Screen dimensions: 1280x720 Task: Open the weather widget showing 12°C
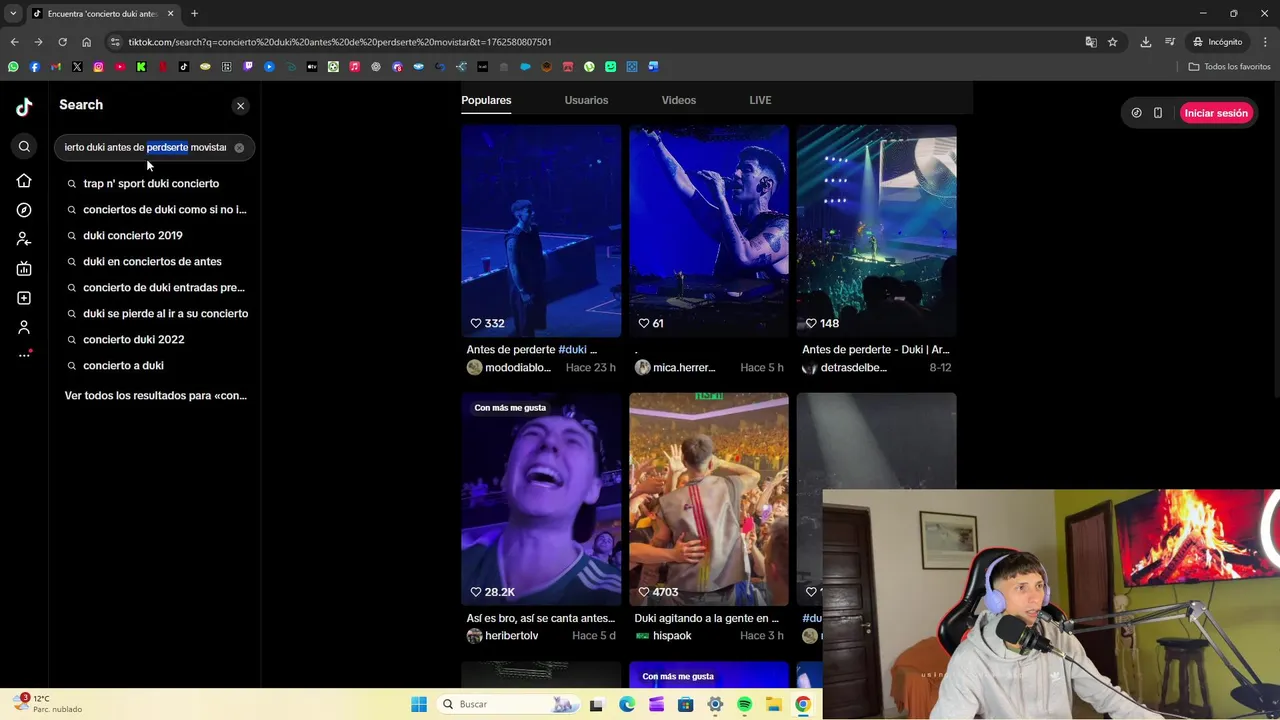[48, 704]
